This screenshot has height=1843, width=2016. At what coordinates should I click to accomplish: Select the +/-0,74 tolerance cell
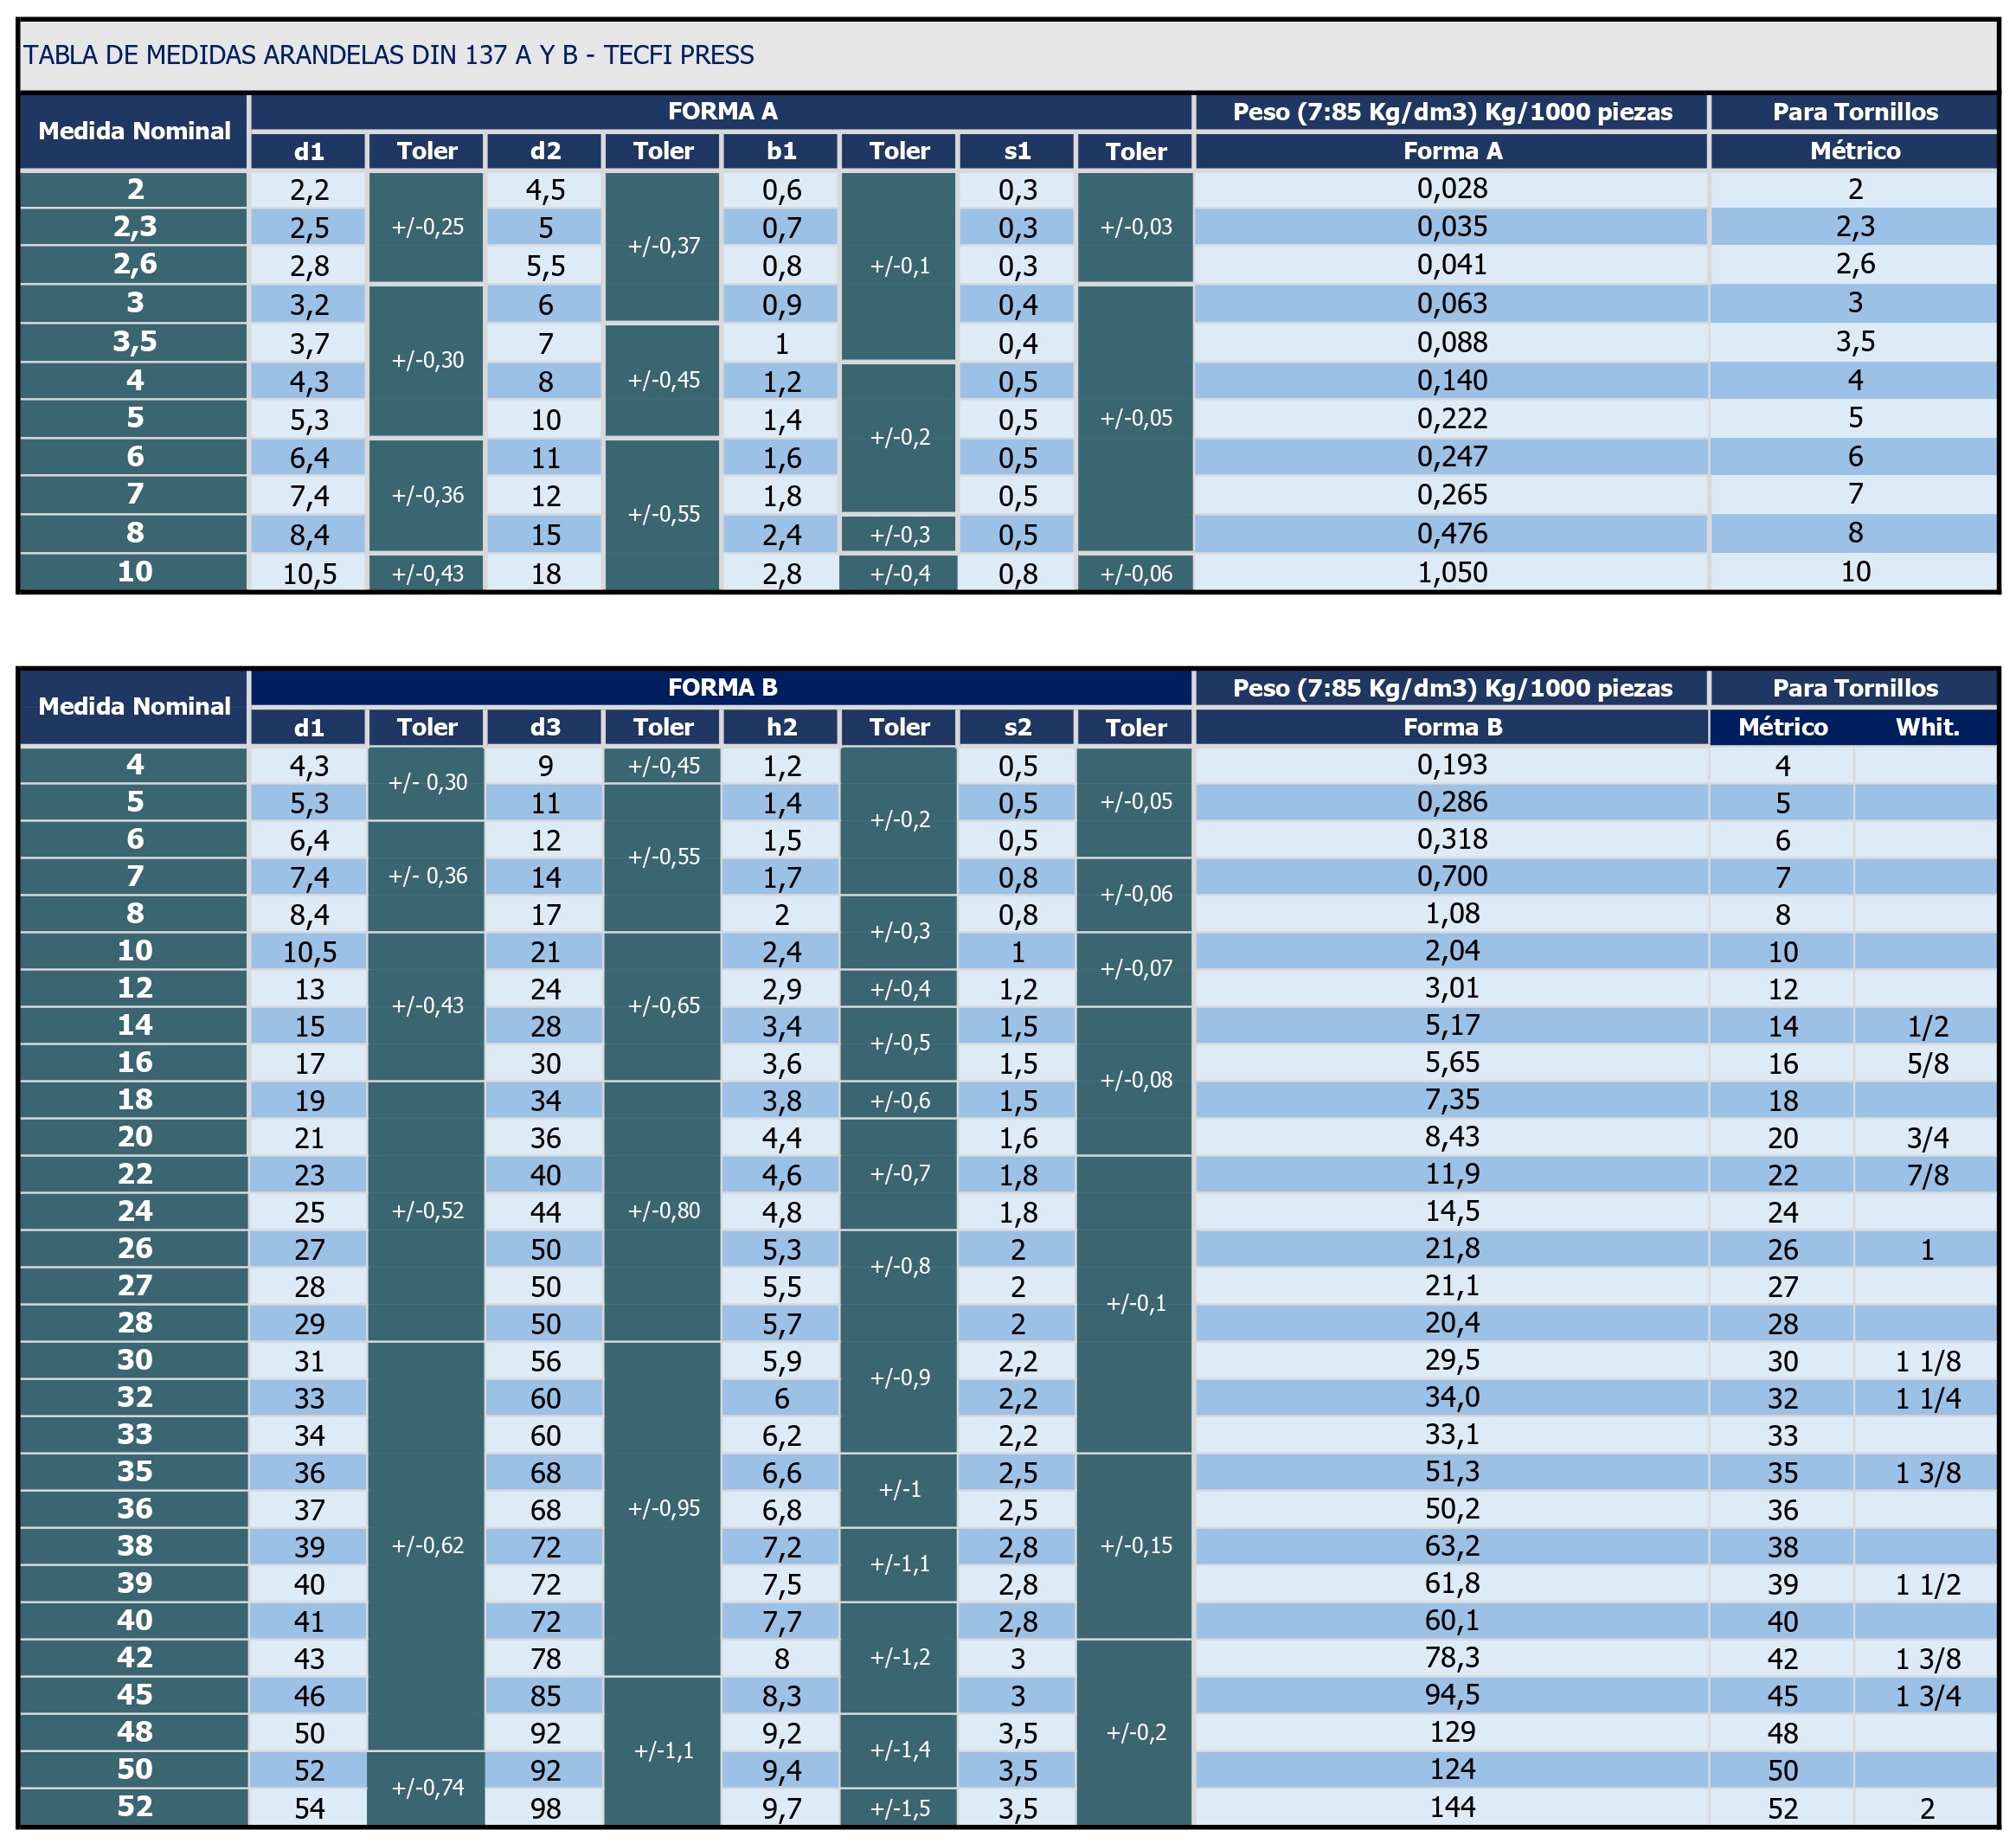(x=427, y=1787)
